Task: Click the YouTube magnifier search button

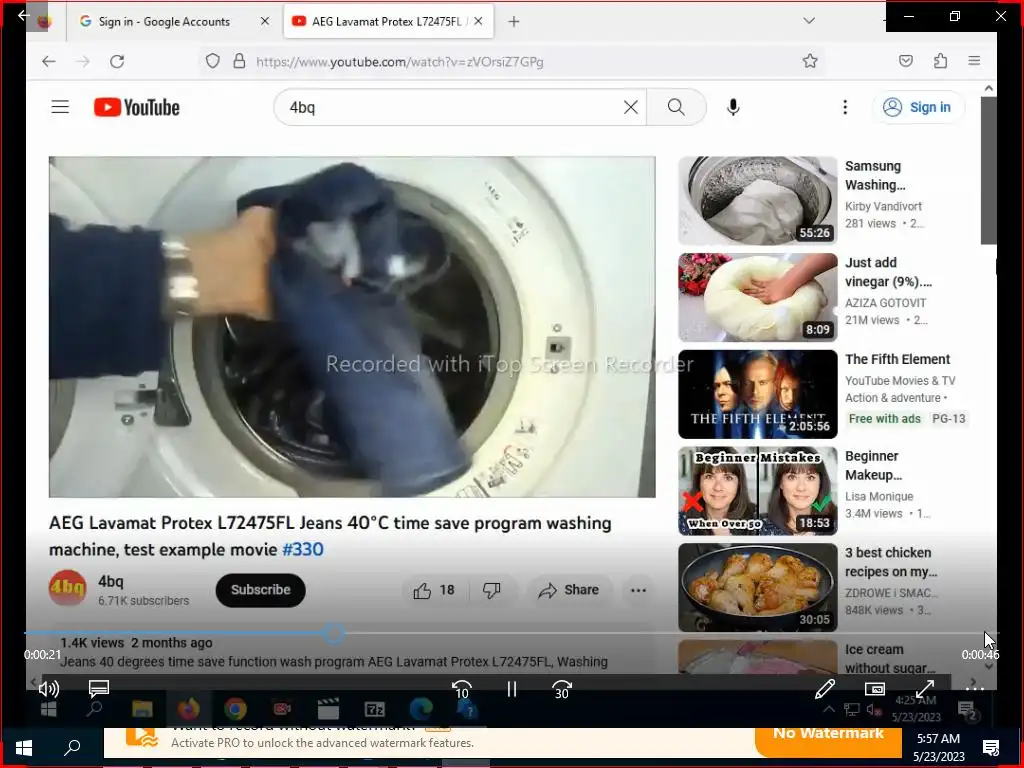Action: point(676,107)
